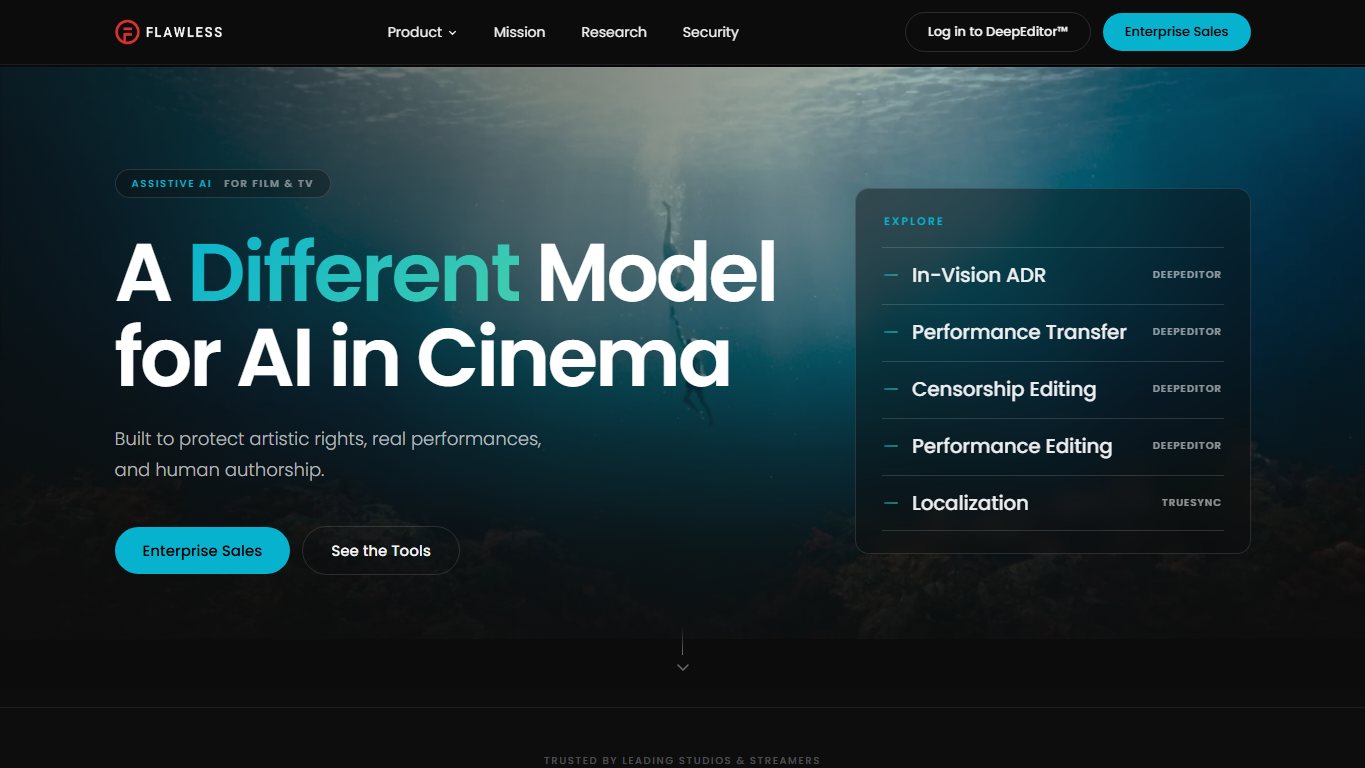Click the DEEPEDITOR label beside In-Vision ADR
1365x768 pixels.
pos(1187,275)
